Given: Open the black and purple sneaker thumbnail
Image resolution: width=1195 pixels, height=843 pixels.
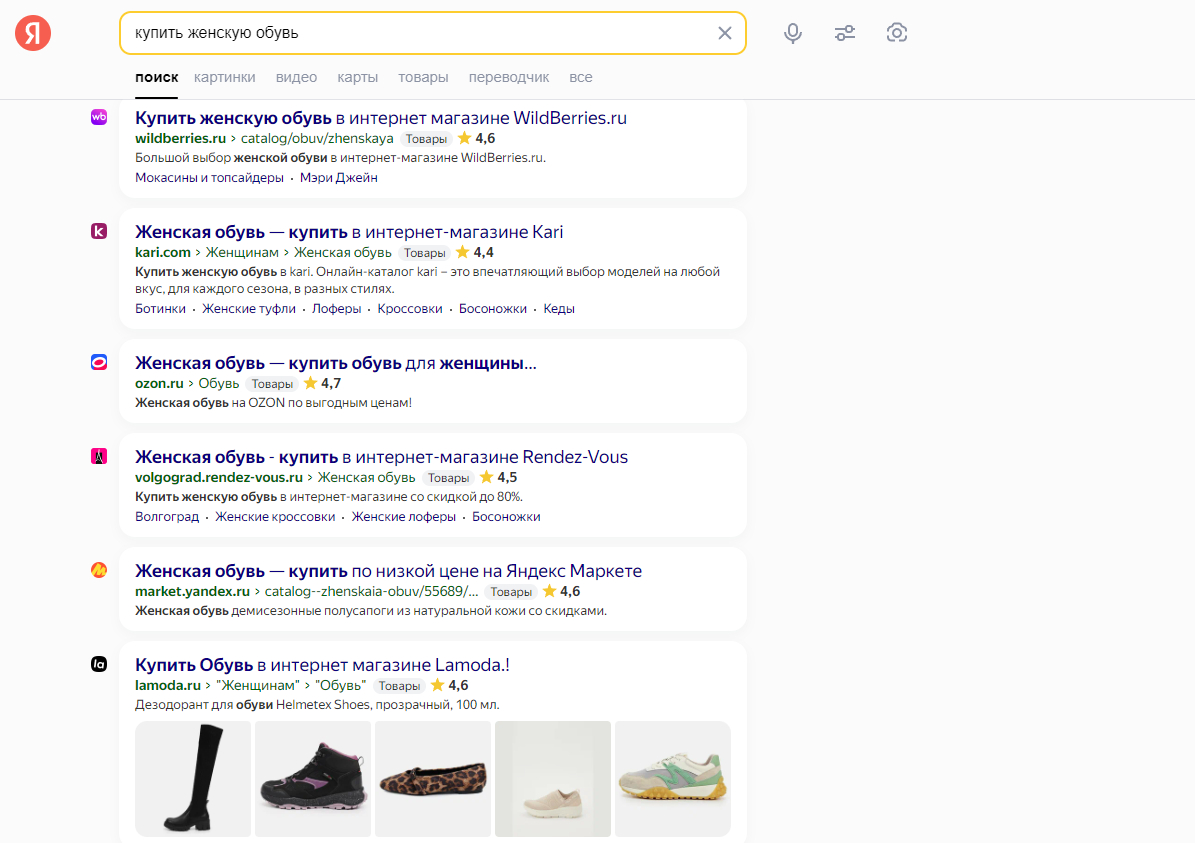Looking at the screenshot, I should pos(313,779).
